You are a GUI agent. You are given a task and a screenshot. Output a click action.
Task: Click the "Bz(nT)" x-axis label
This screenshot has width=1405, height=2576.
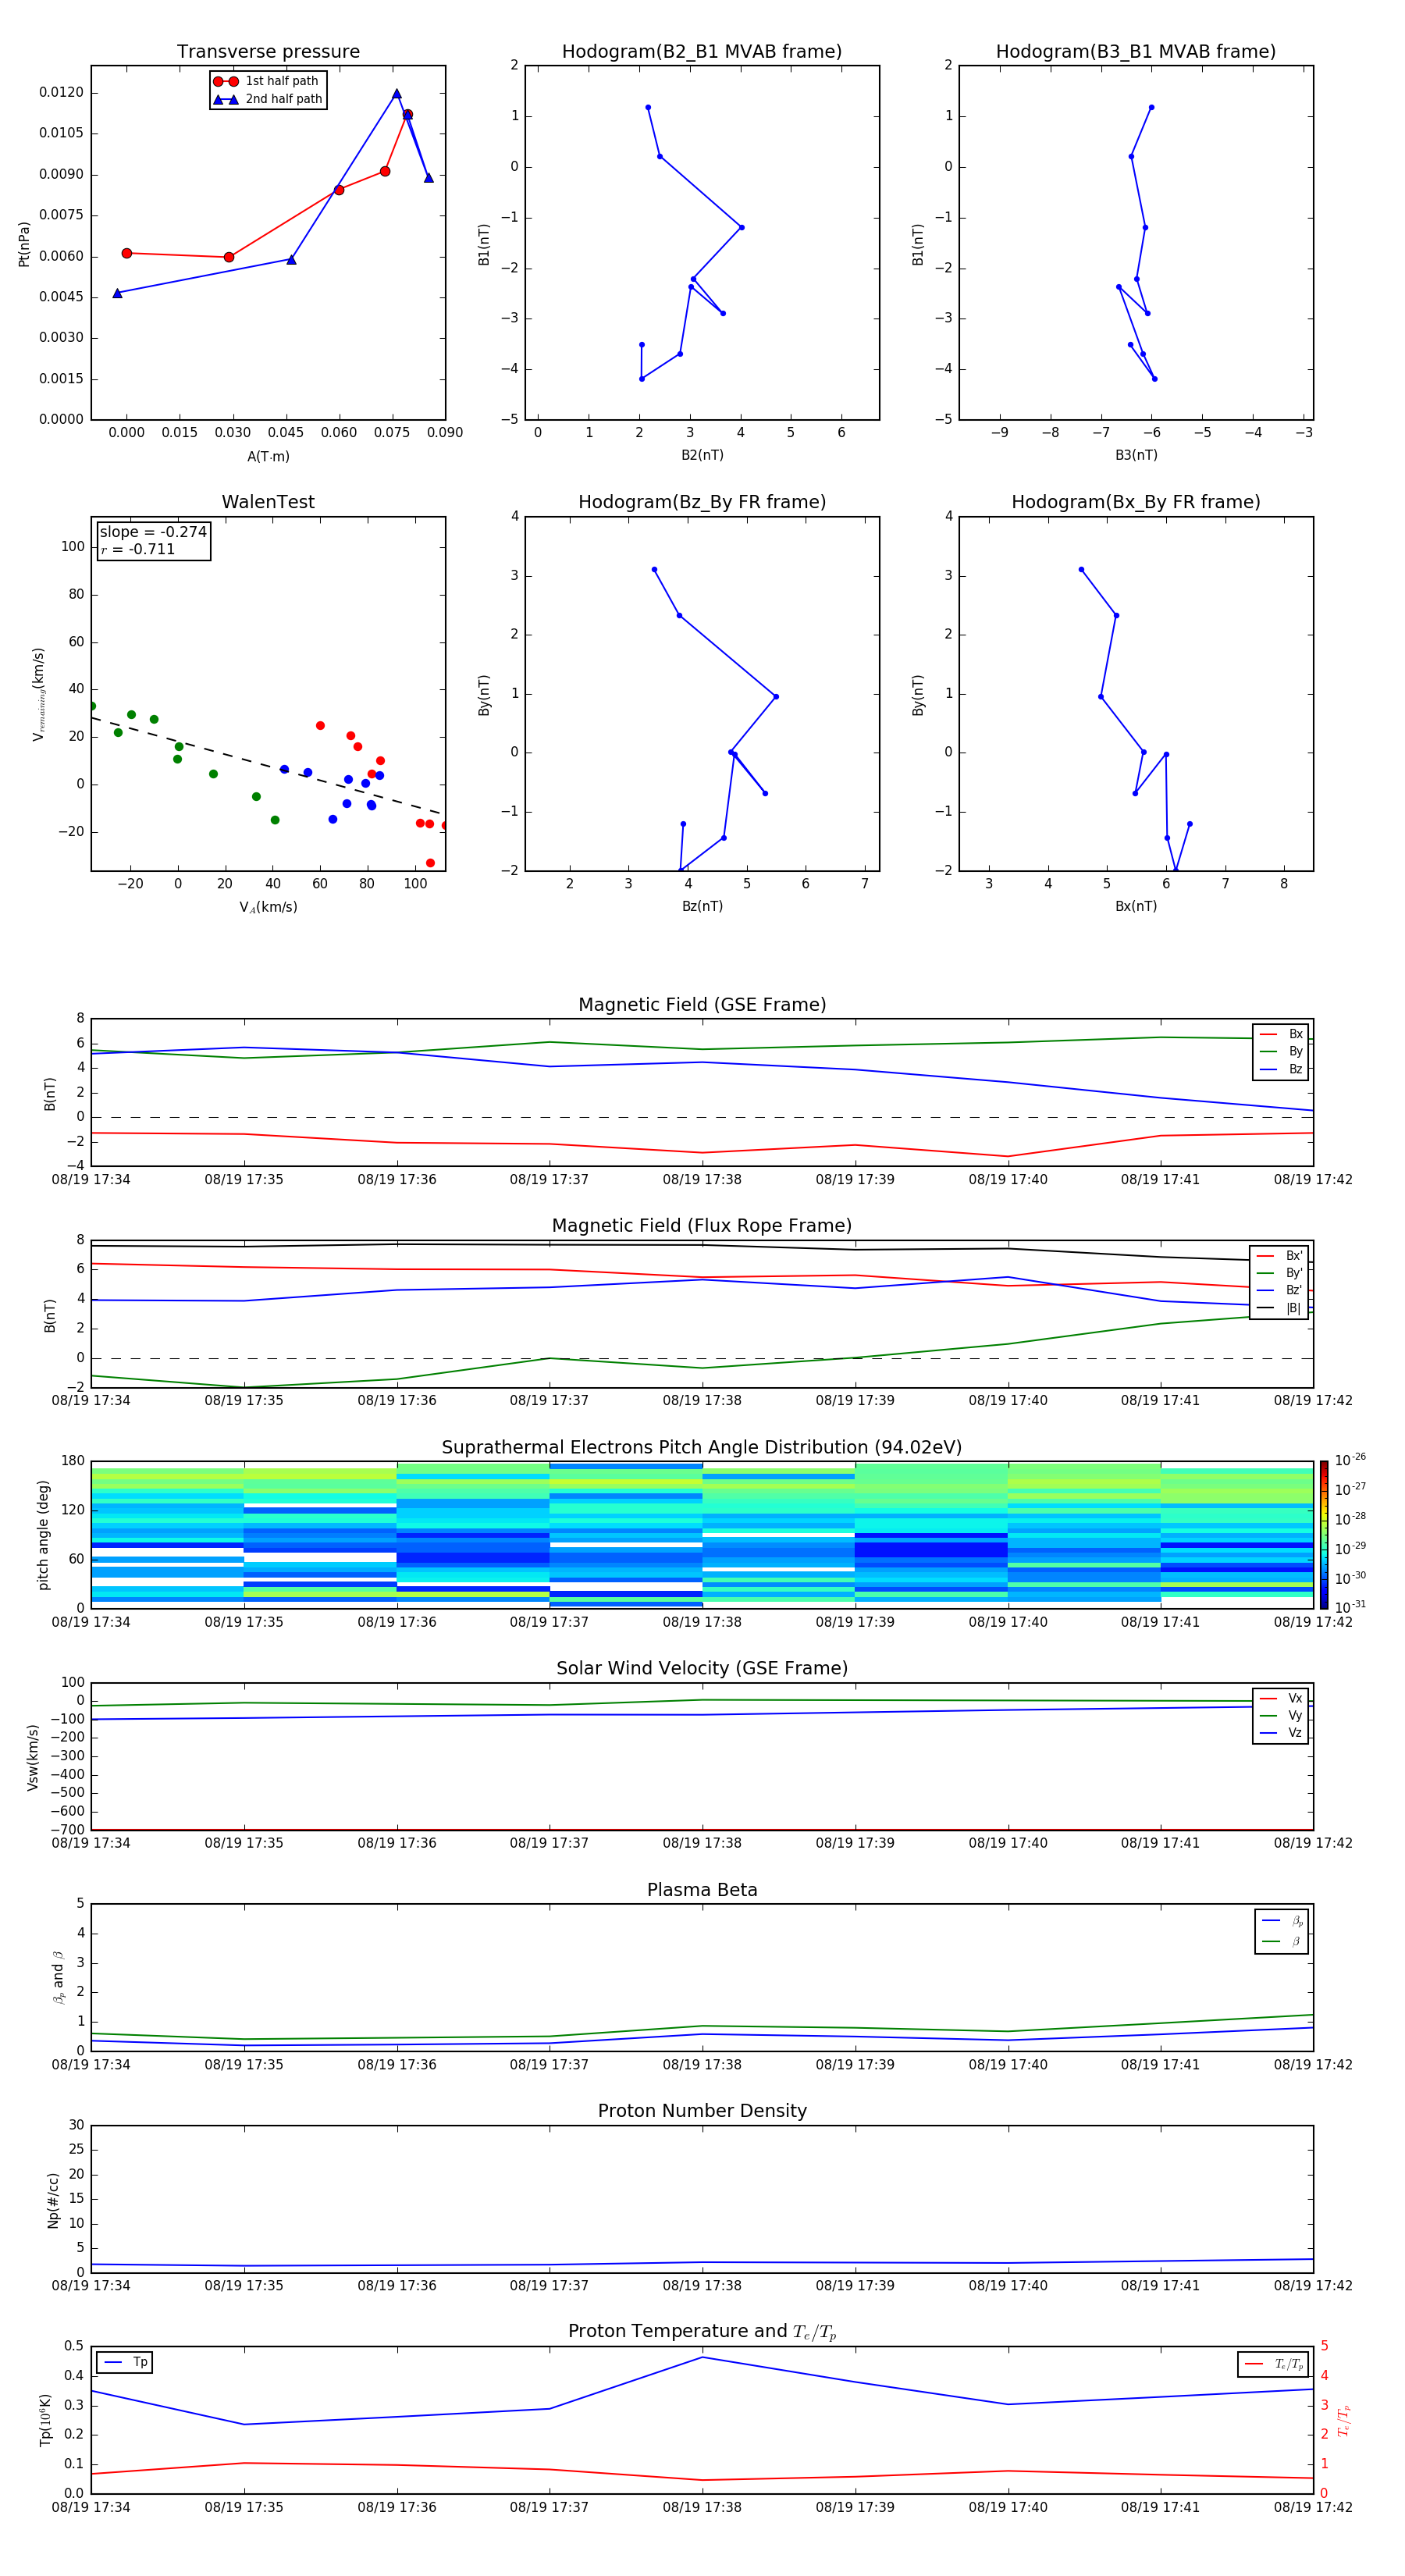coord(702,906)
